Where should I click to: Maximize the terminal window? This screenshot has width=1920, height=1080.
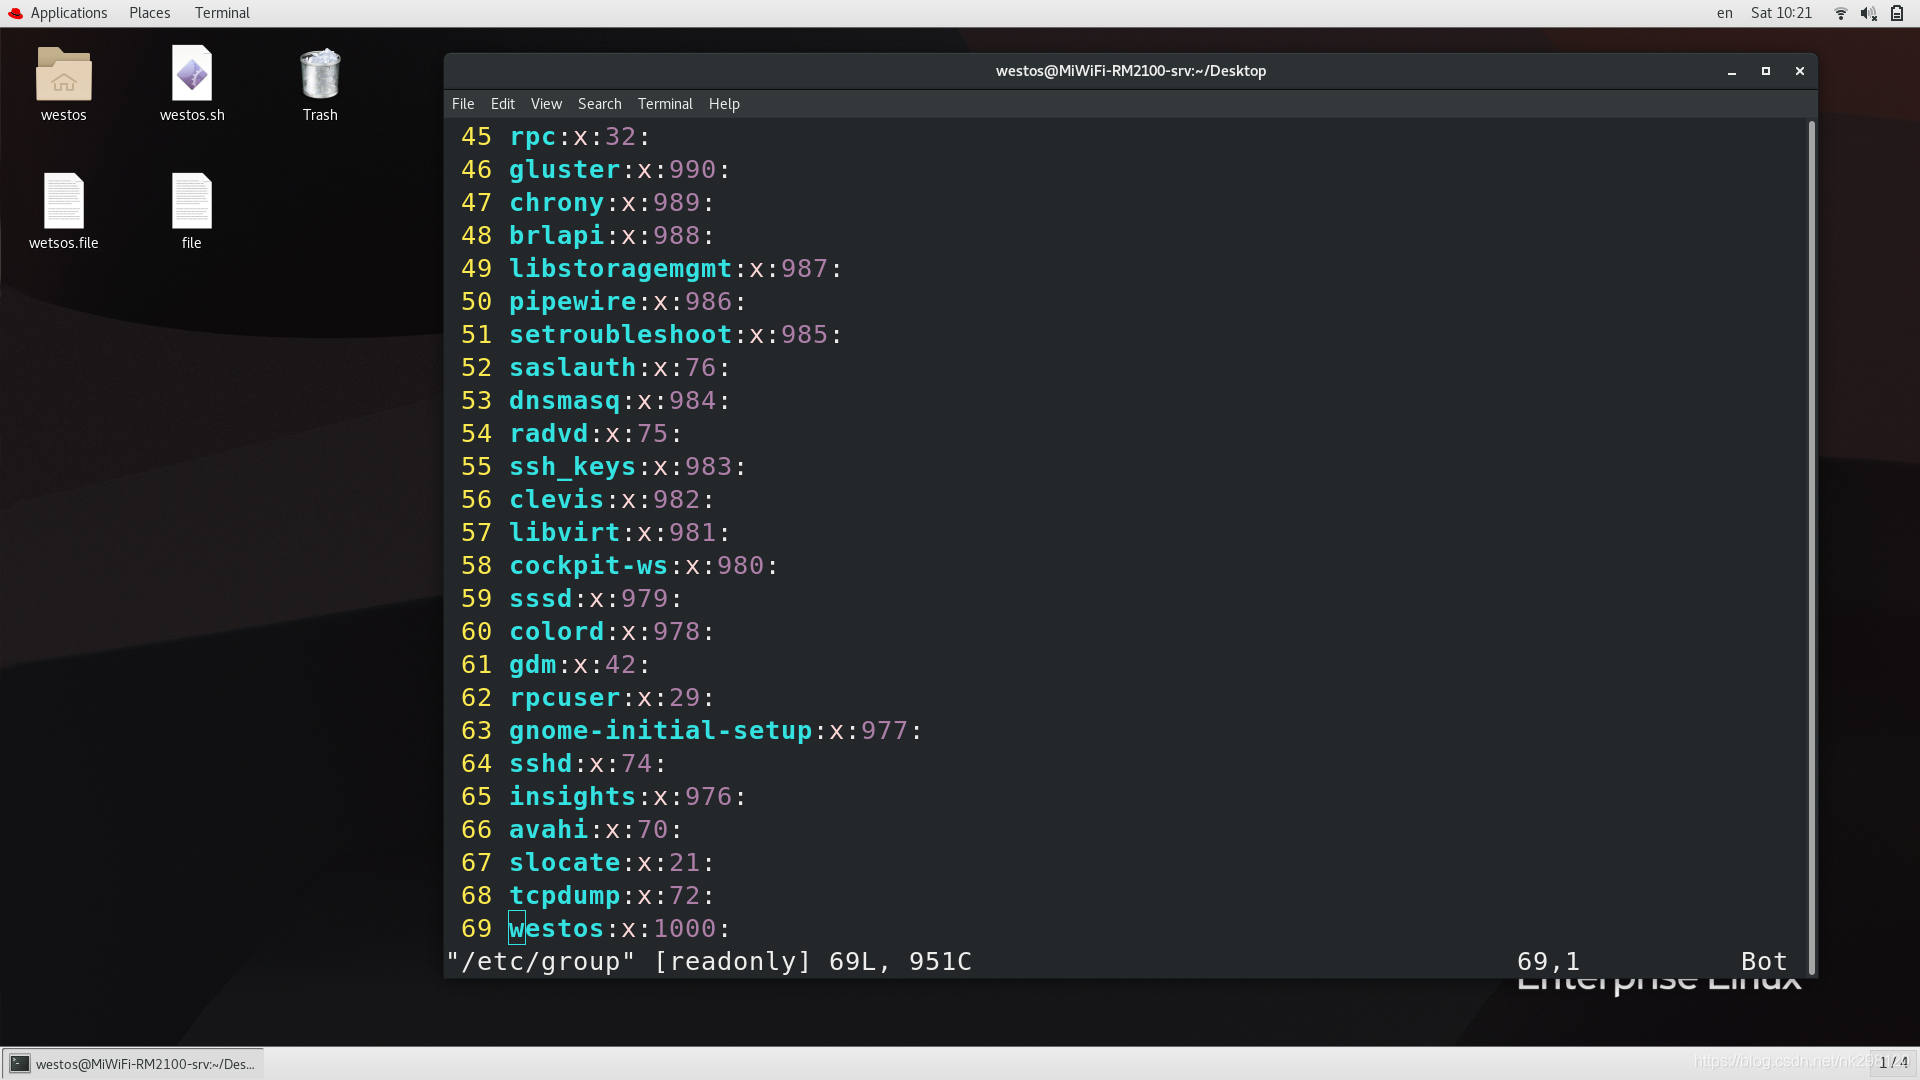(1766, 71)
